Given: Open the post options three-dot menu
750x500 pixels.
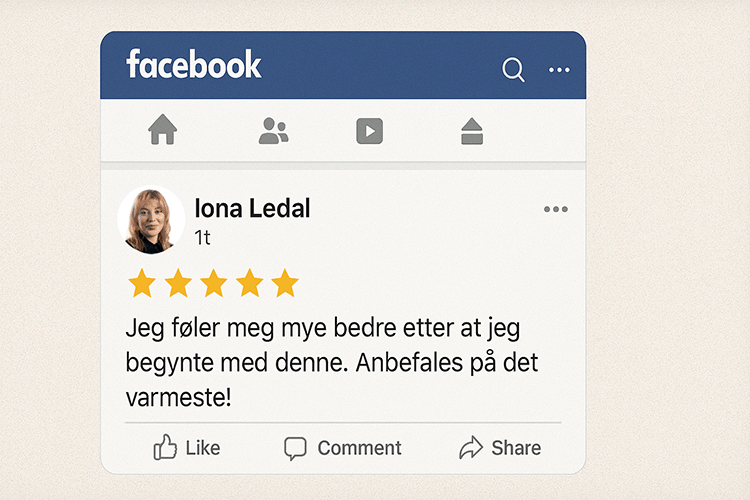Looking at the screenshot, I should click(555, 209).
